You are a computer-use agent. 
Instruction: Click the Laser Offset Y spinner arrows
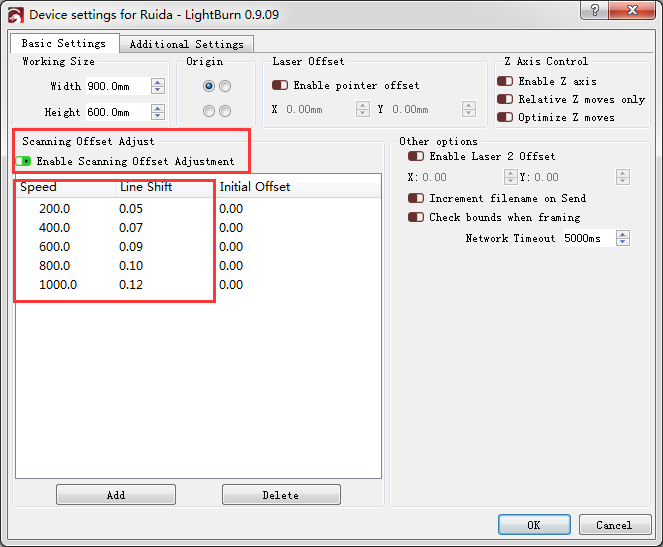point(468,109)
